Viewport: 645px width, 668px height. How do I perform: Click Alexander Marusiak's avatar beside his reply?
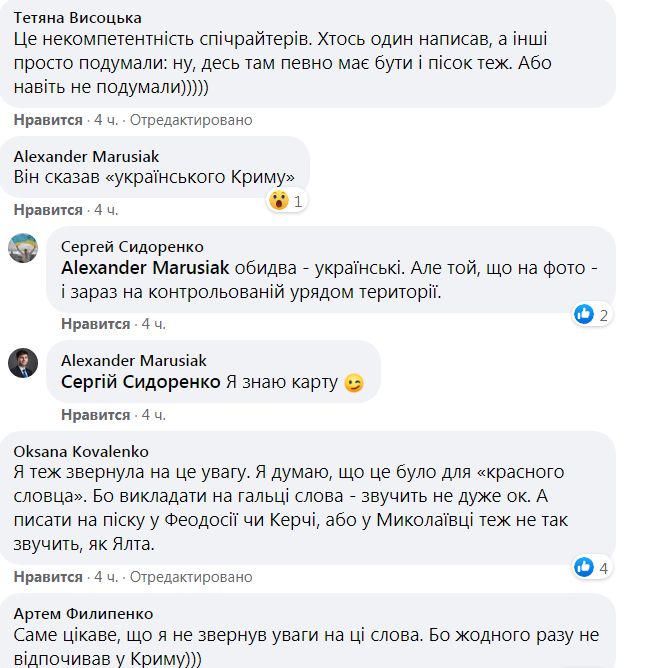[24, 362]
